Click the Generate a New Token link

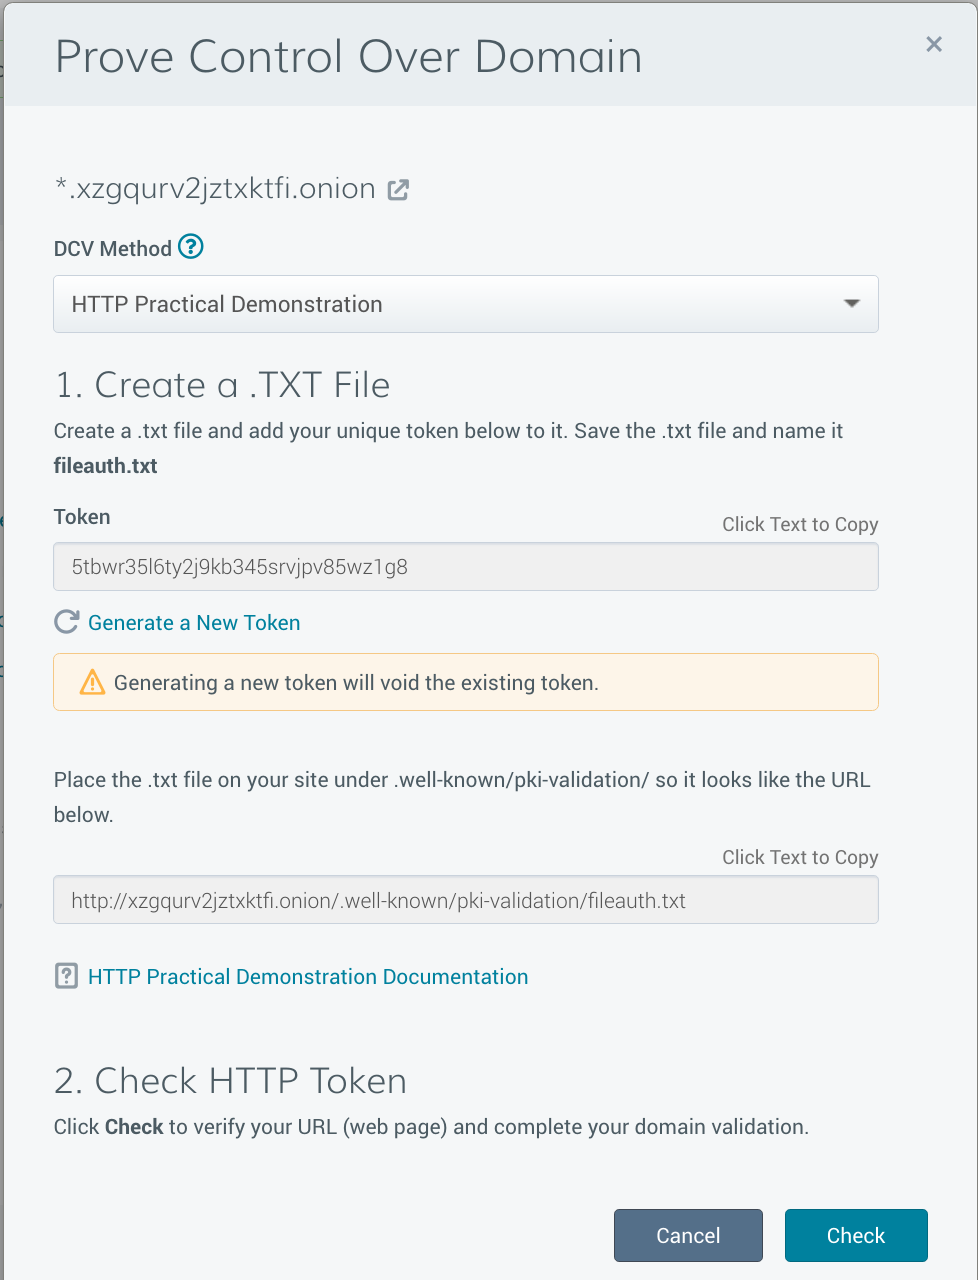[194, 622]
